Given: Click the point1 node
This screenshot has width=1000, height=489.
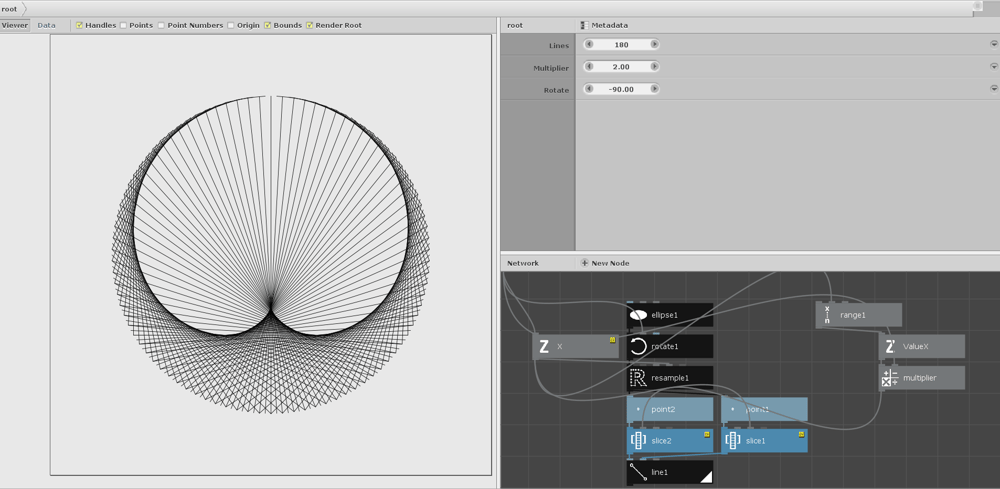Looking at the screenshot, I should [764, 409].
